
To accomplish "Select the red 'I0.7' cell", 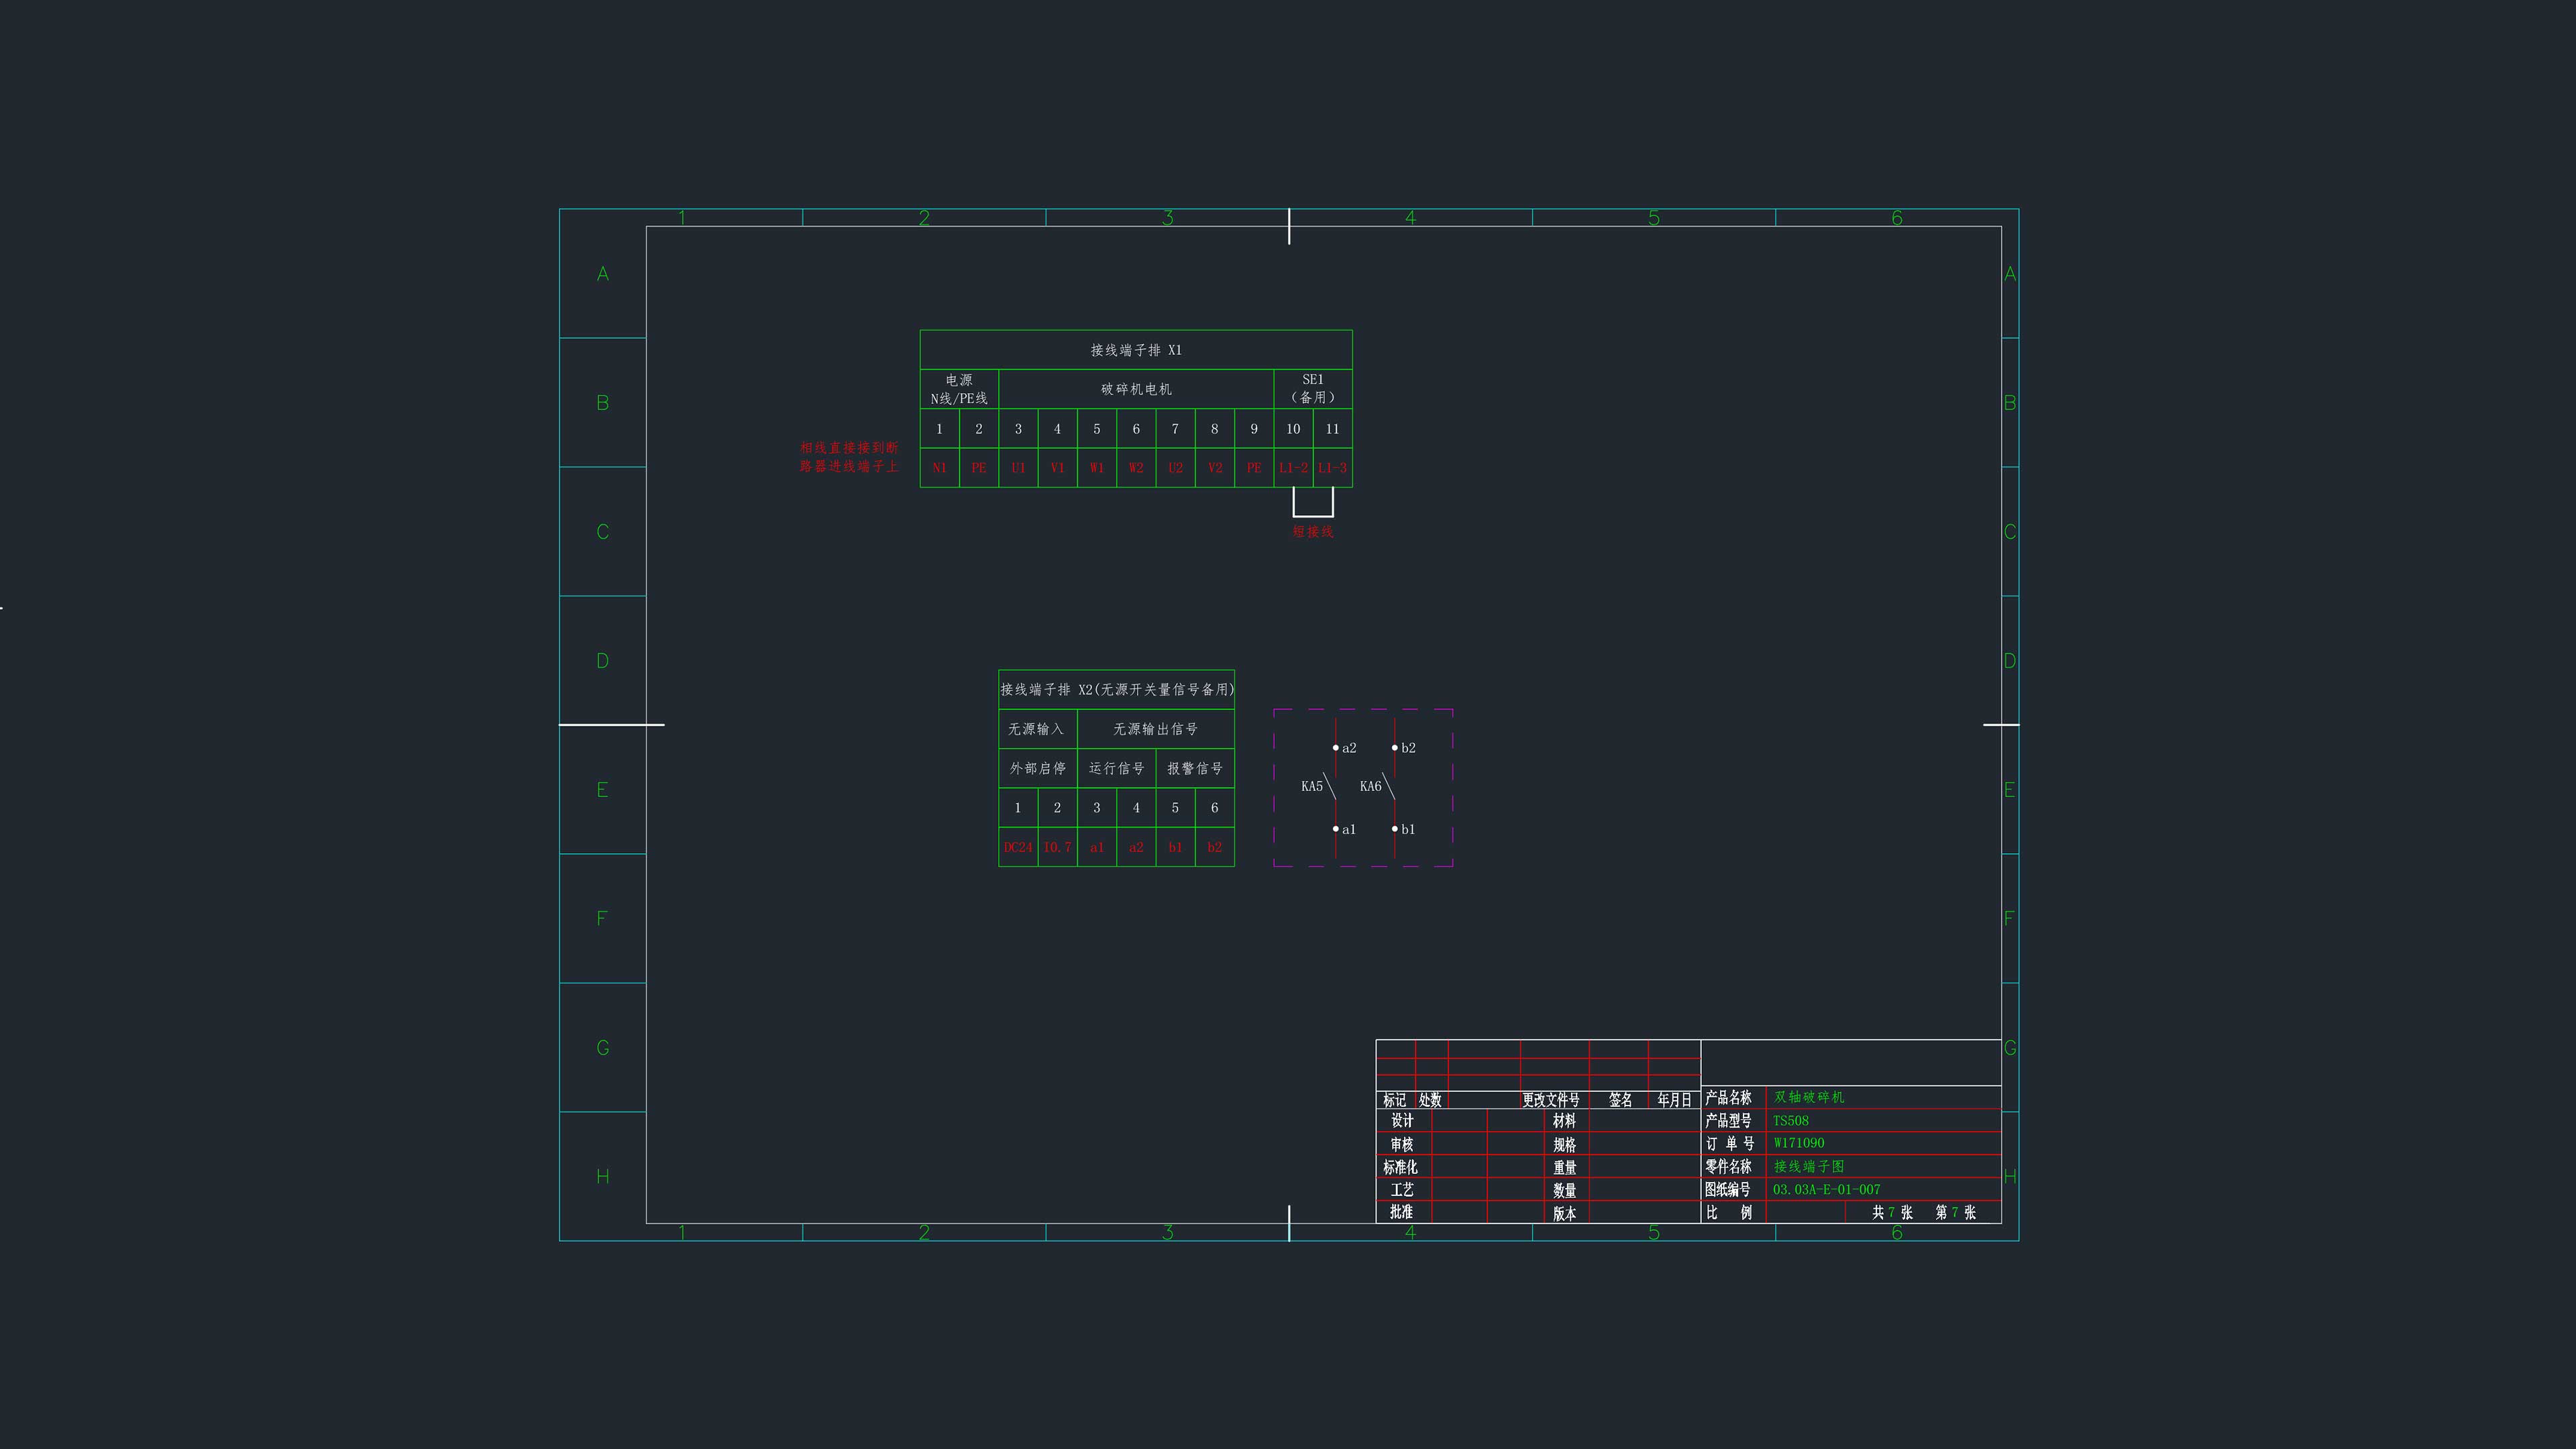I will [x=1057, y=847].
